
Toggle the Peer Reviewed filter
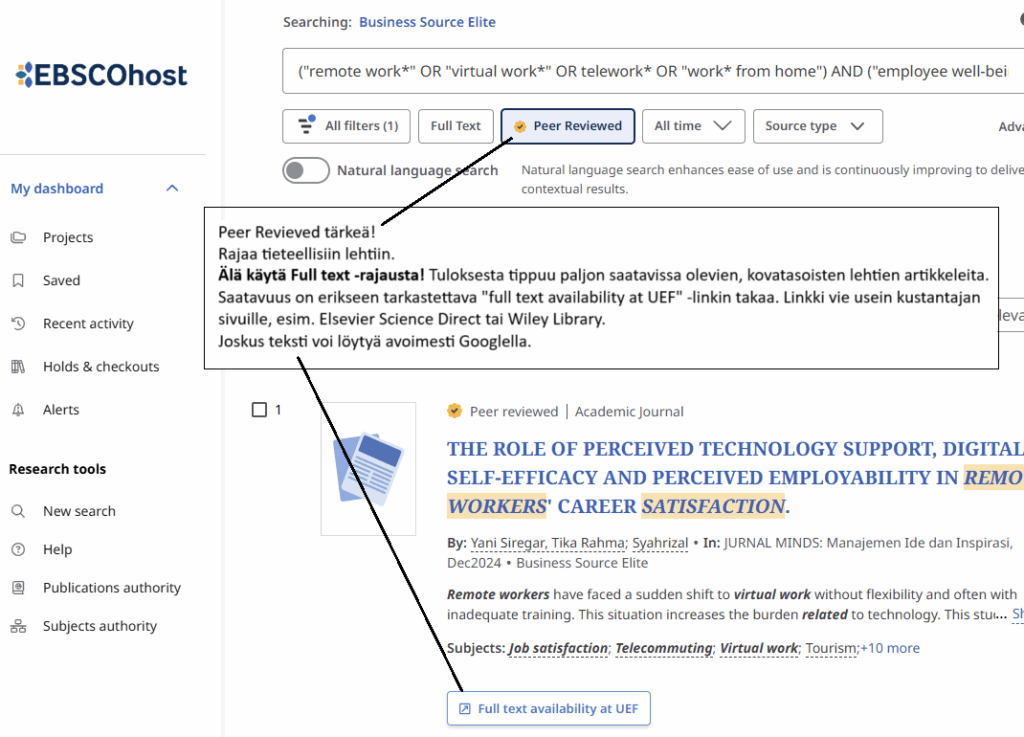point(568,126)
